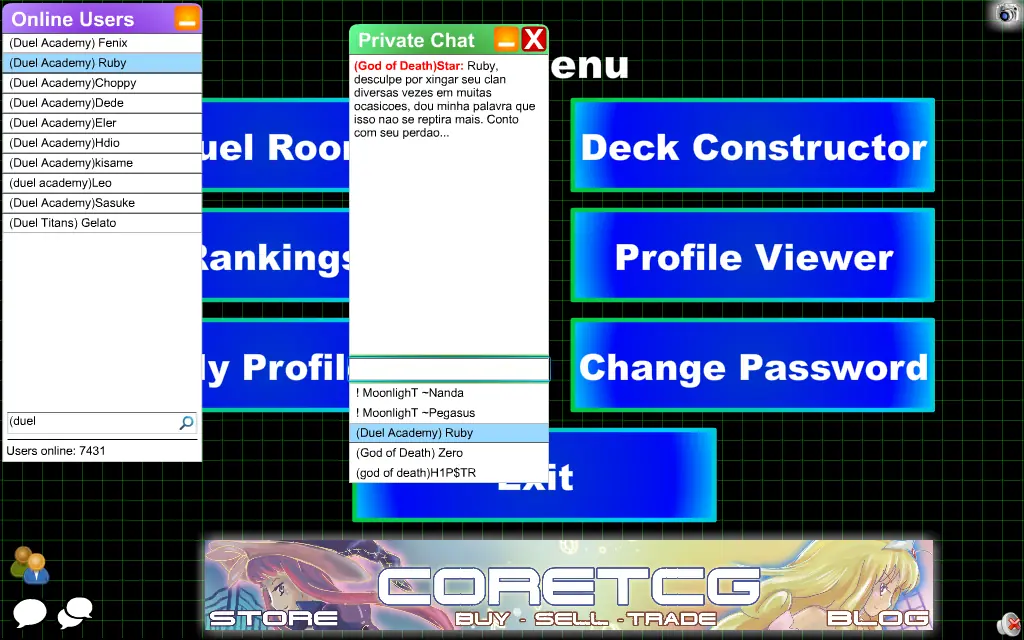Viewport: 1024px width, 640px height.
Task: Open the Rankings button
Action: pos(276,255)
